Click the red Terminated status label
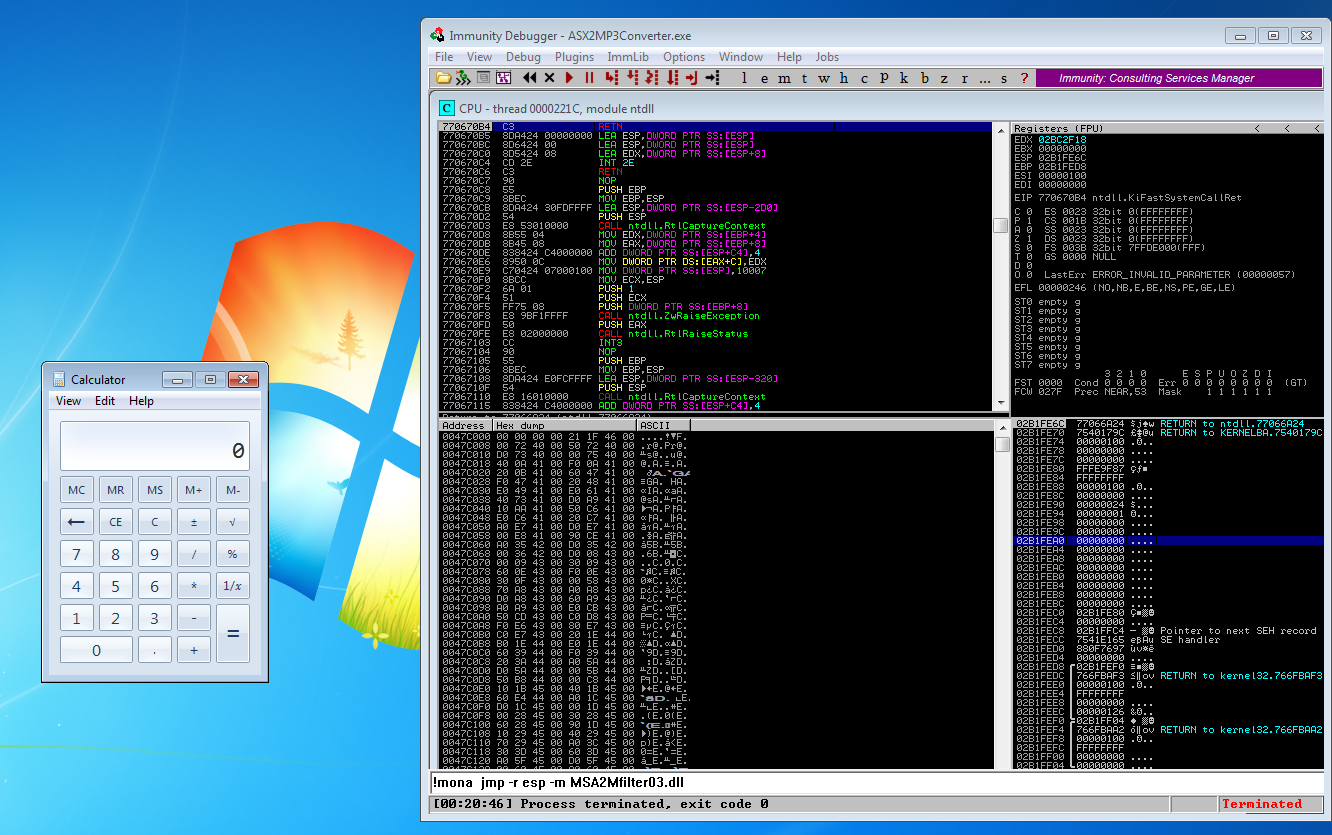This screenshot has width=1332, height=835. 1262,804
